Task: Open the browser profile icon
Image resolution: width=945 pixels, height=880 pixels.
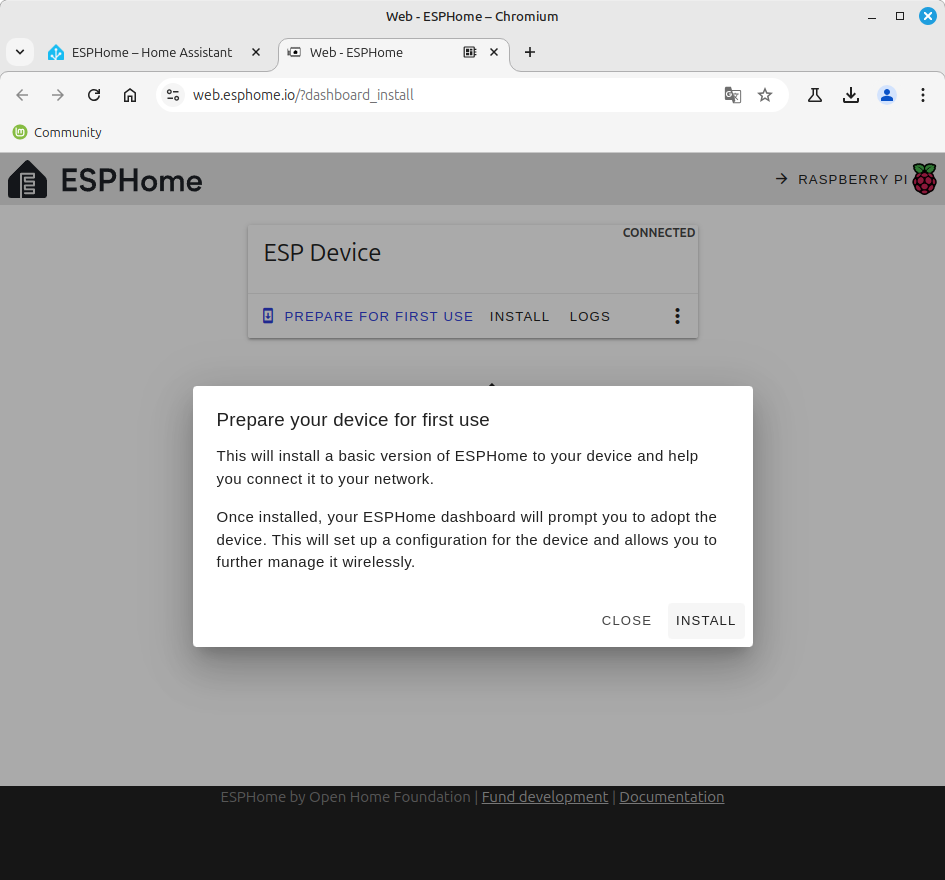Action: (887, 95)
